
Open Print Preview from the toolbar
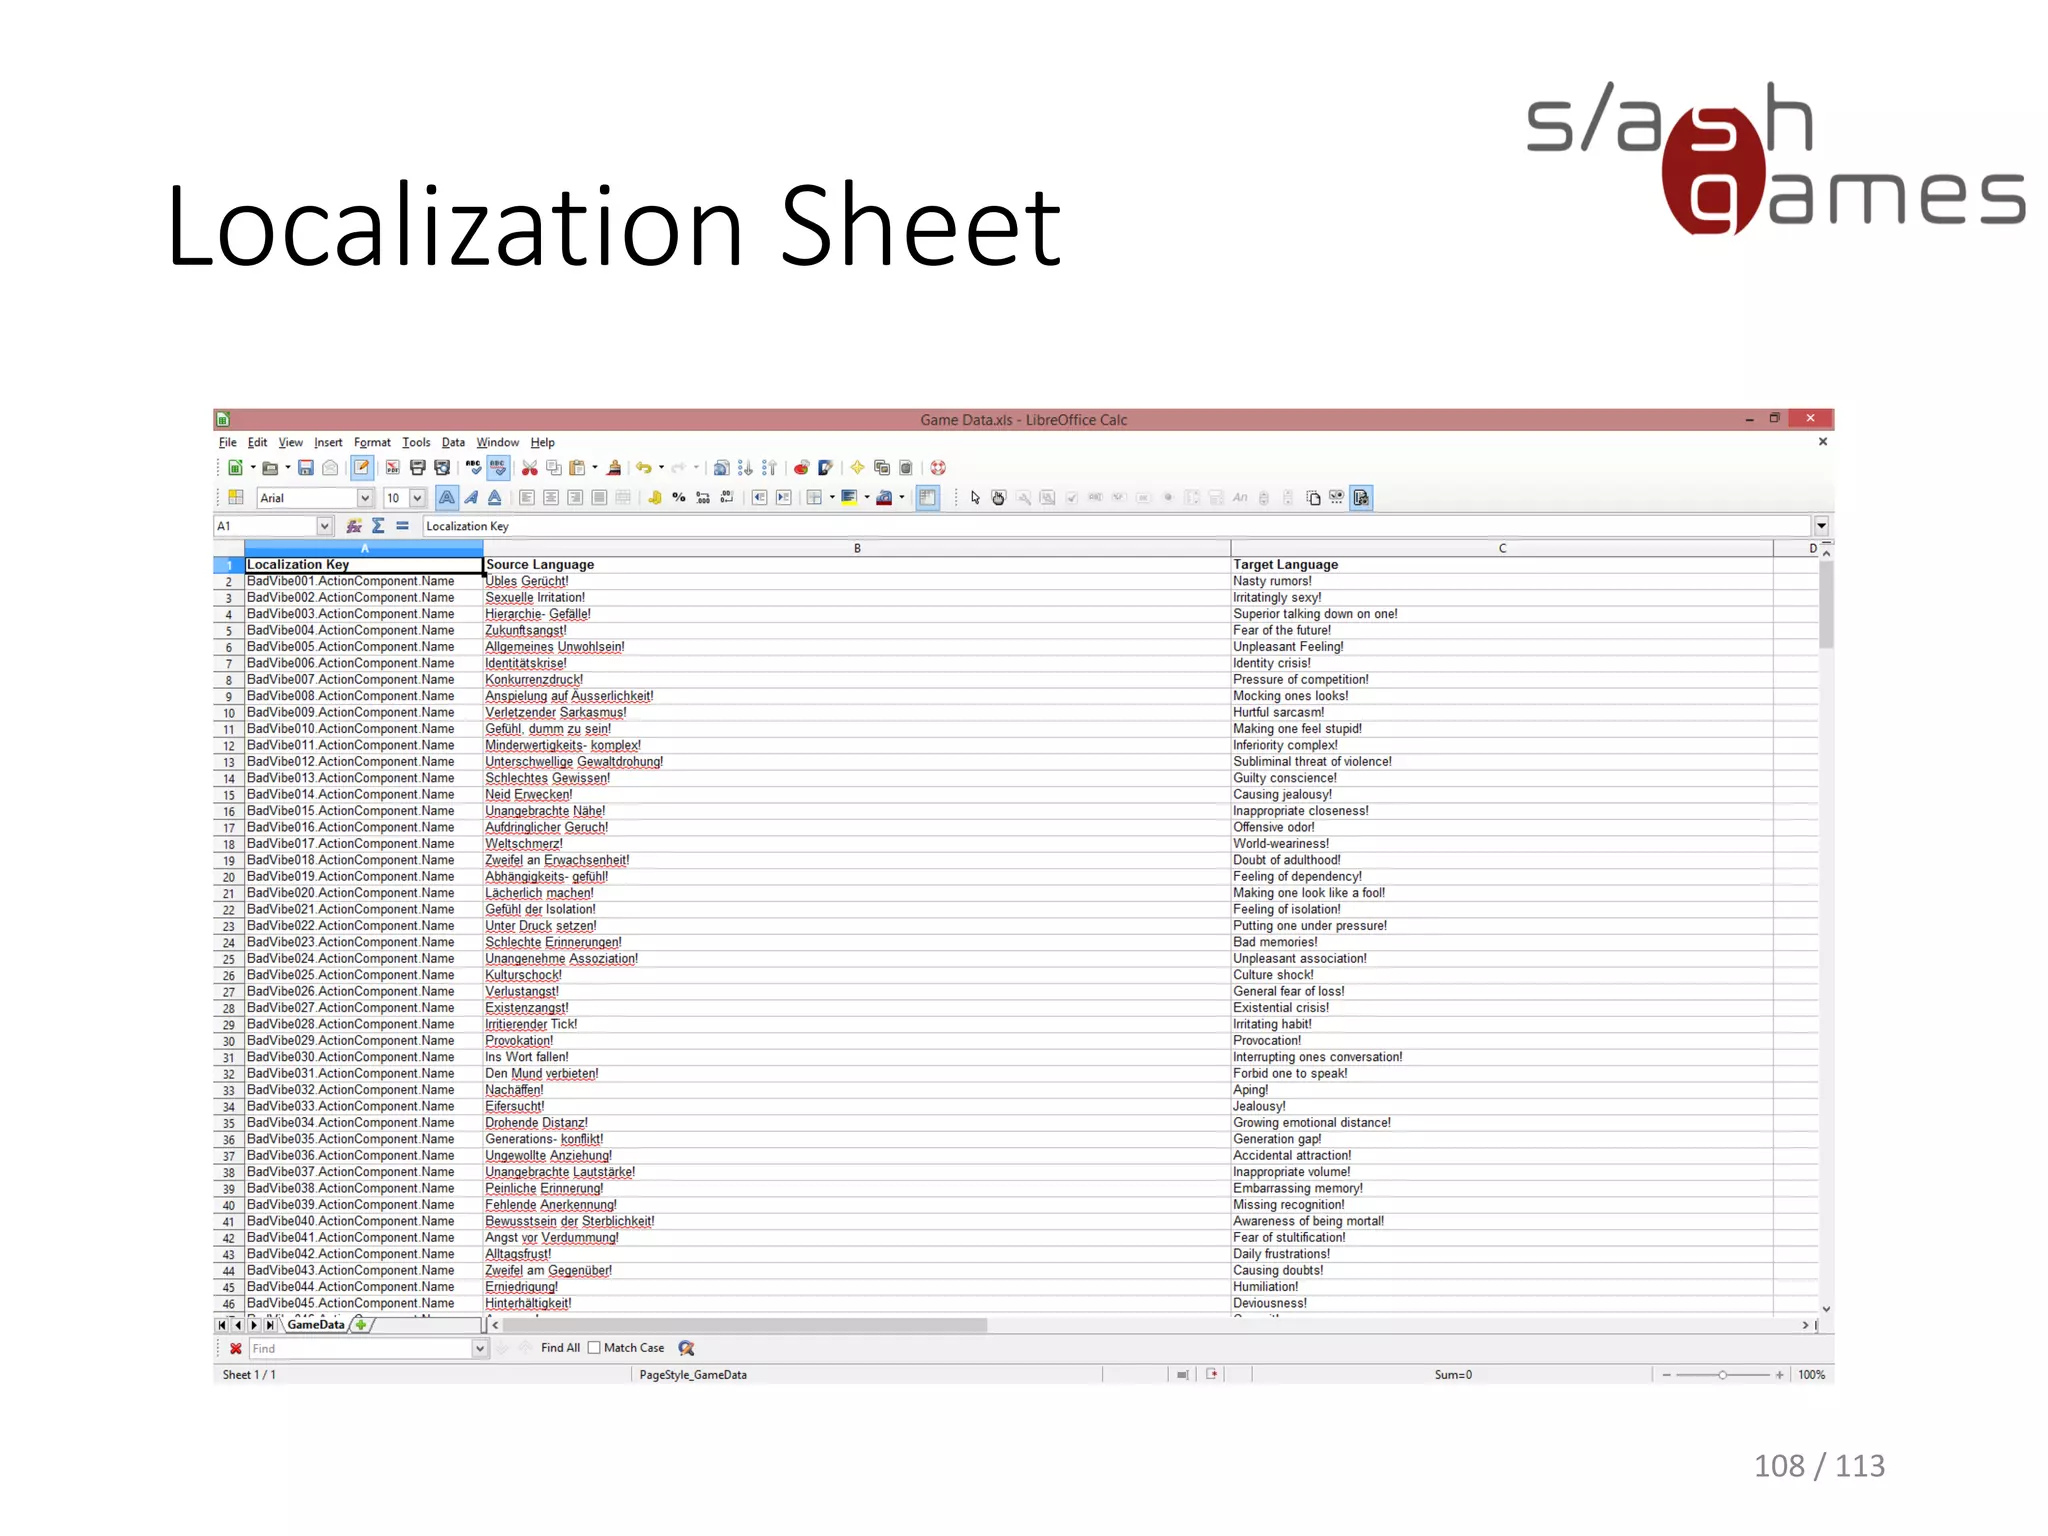point(442,468)
